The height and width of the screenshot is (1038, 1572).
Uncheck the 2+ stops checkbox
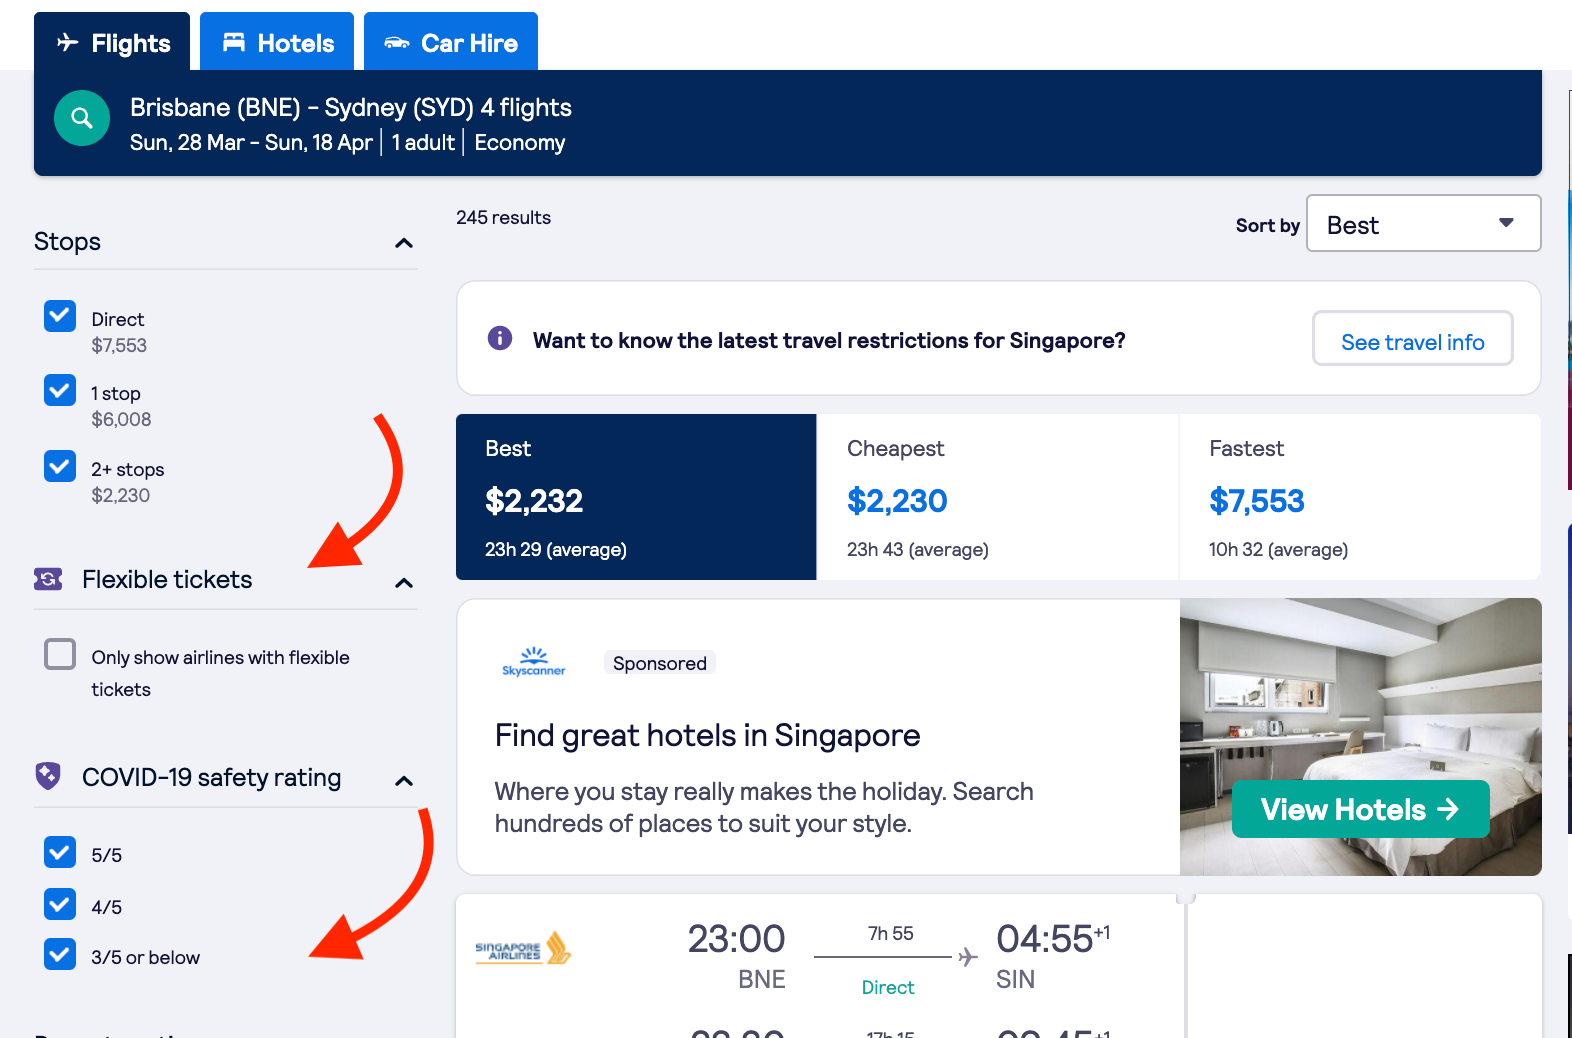pyautogui.click(x=60, y=466)
